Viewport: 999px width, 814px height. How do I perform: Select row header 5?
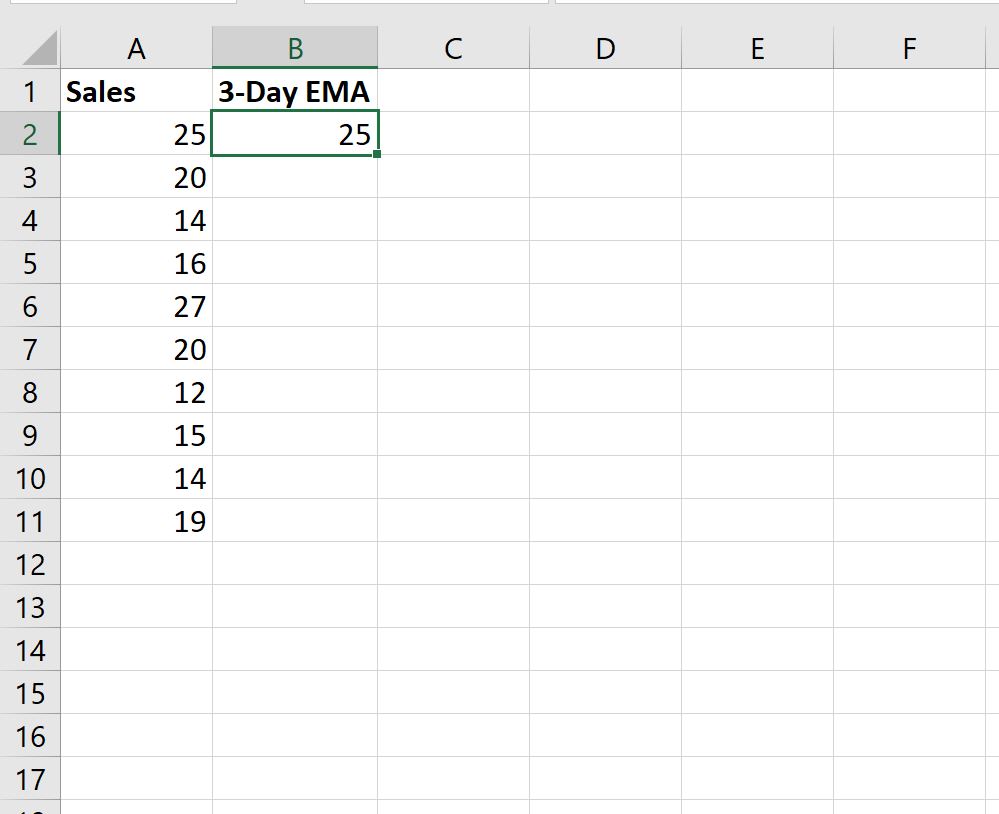click(x=30, y=263)
